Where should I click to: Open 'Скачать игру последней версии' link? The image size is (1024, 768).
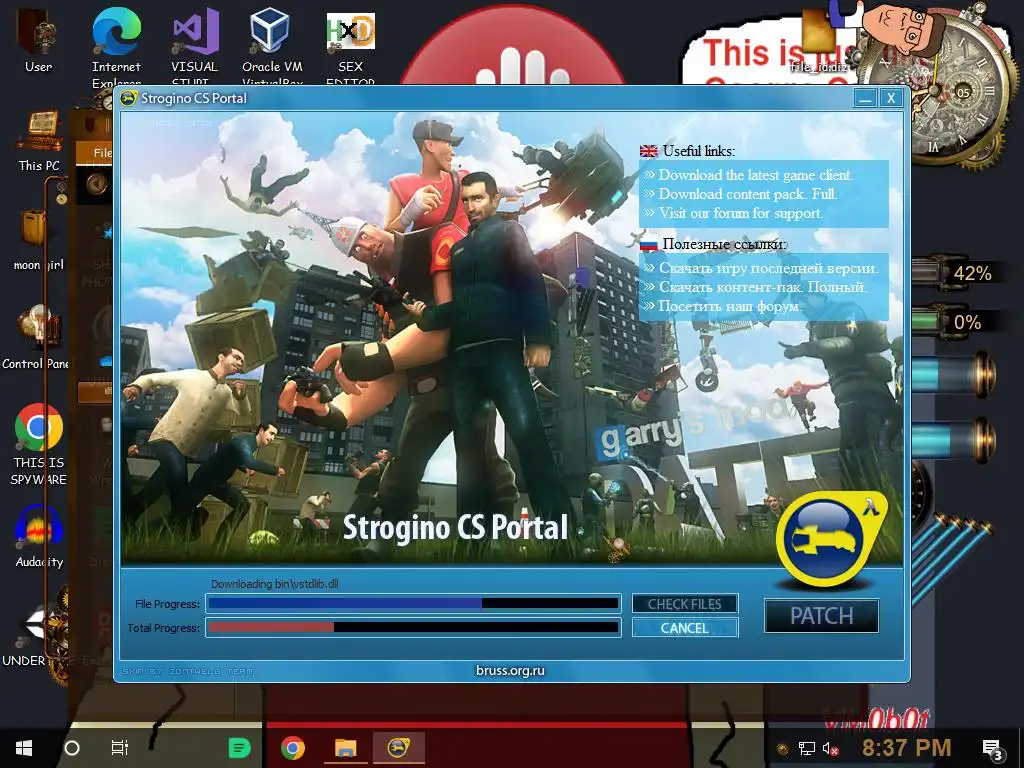(x=769, y=268)
